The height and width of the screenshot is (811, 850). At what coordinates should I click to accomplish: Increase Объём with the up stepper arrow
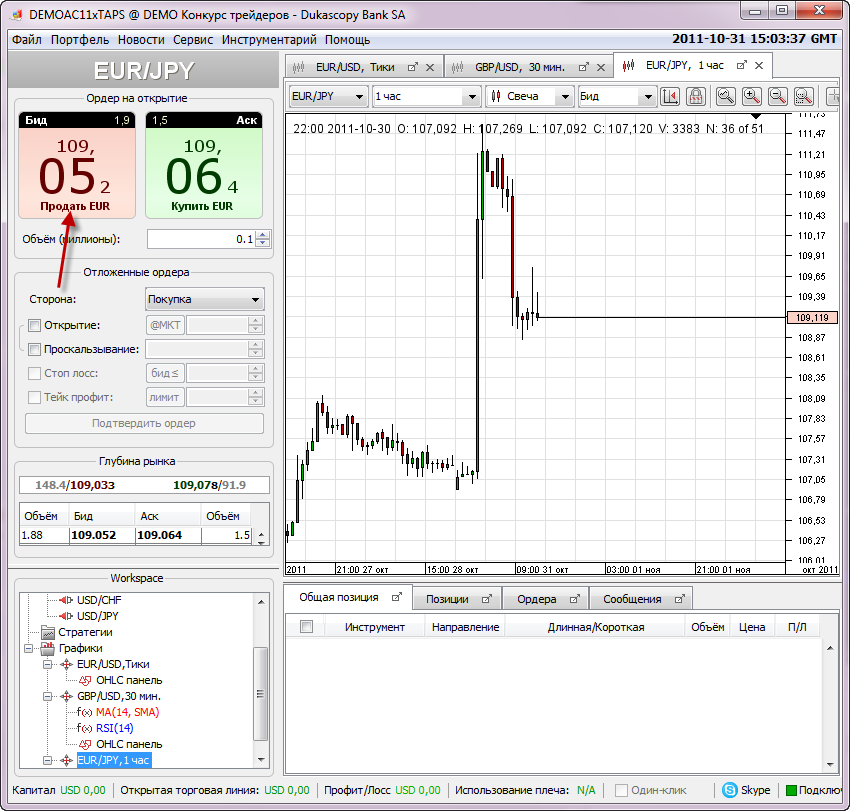coord(263,235)
